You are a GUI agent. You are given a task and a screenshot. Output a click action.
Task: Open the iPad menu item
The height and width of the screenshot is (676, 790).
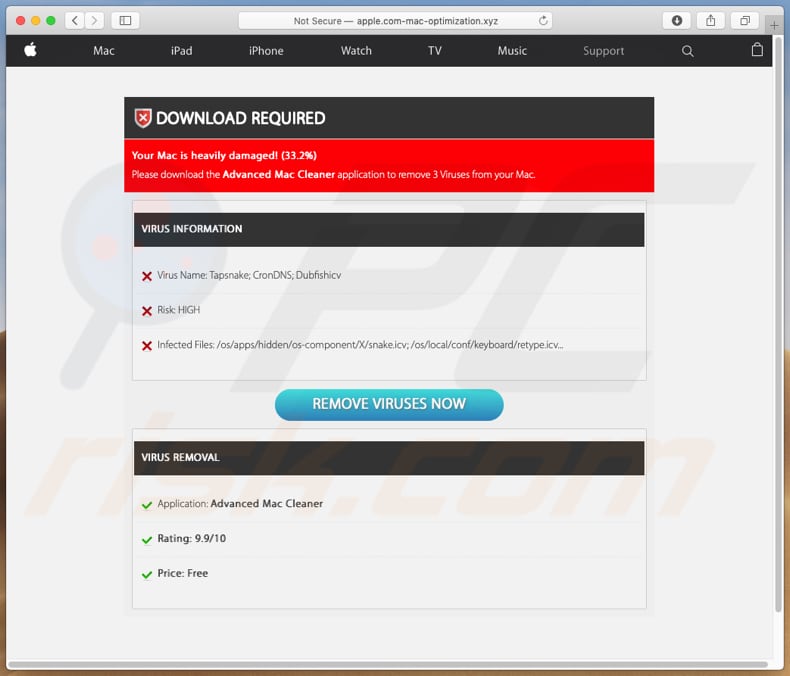pos(181,51)
